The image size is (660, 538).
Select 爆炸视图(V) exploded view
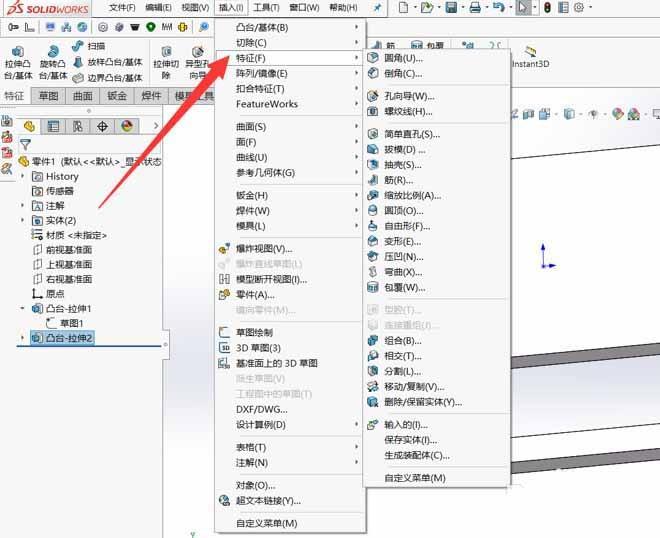[290, 249]
